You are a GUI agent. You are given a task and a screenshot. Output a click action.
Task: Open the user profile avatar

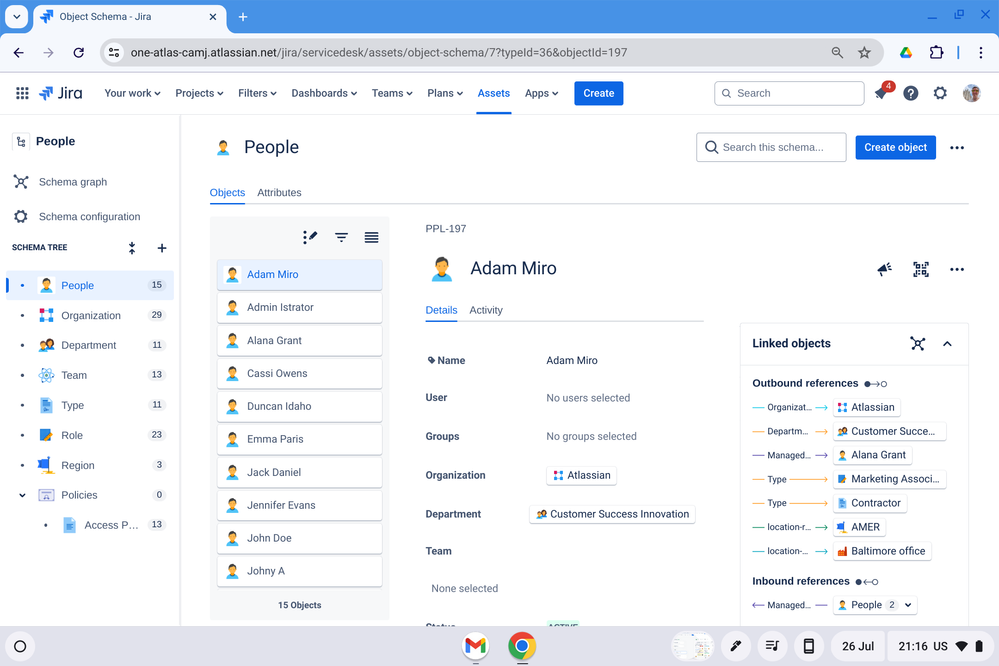pyautogui.click(x=972, y=93)
